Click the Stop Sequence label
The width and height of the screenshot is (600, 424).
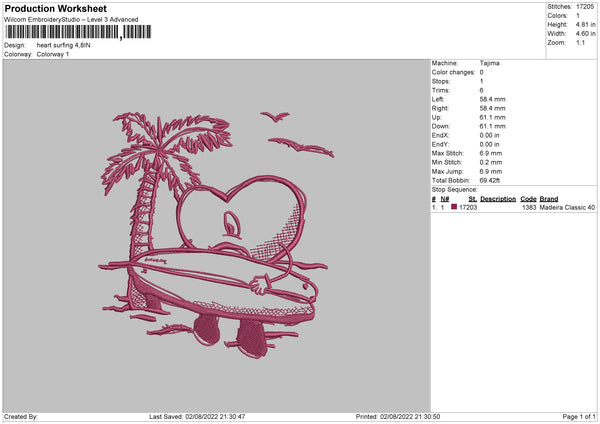tap(455, 188)
